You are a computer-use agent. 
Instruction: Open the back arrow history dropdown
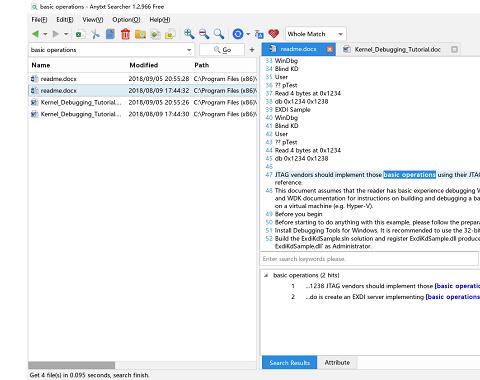pos(45,34)
